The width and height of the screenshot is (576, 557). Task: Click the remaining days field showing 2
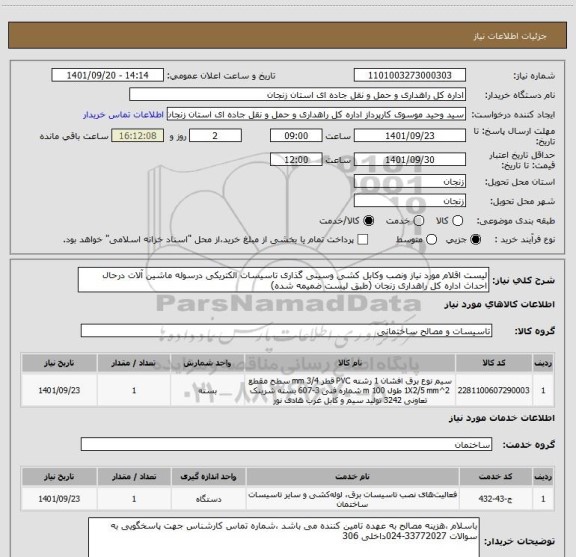click(215, 136)
